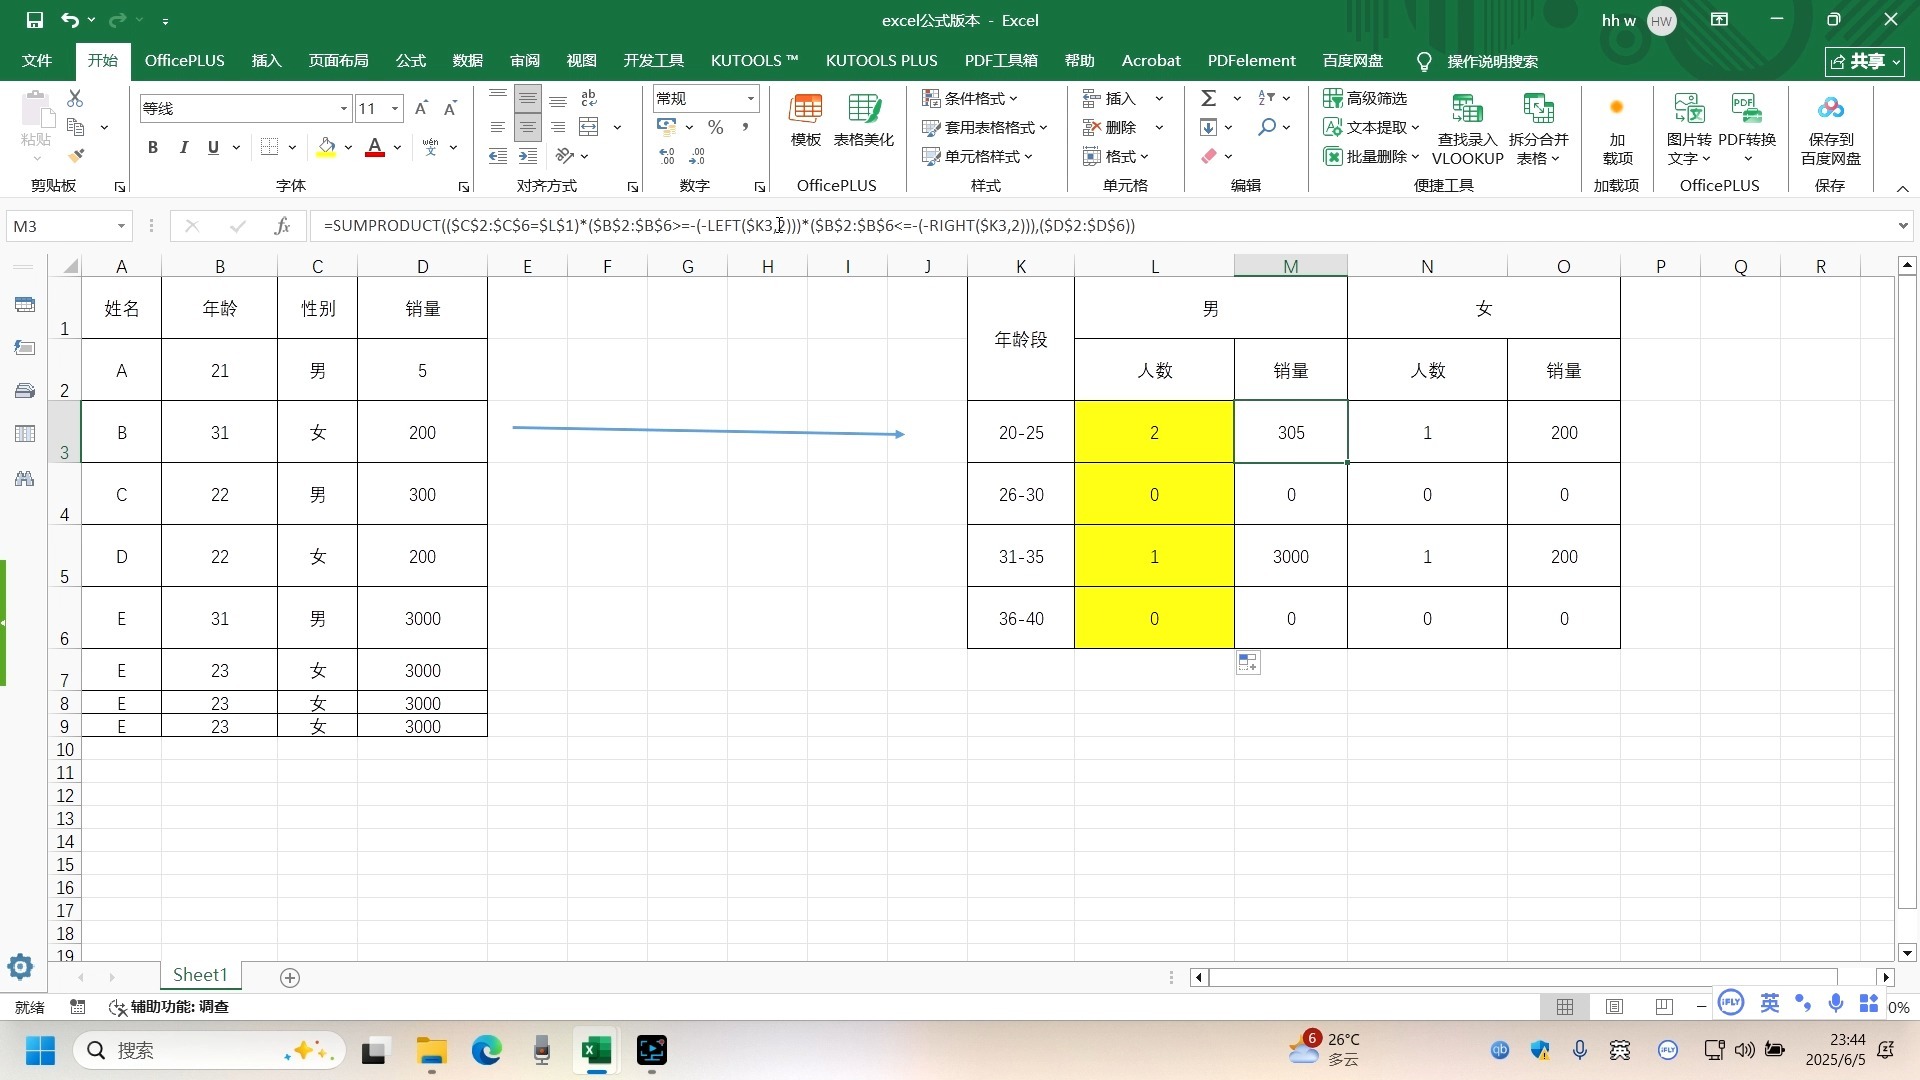1920x1080 pixels.
Task: Click the Cut scissors icon
Action: (75, 98)
